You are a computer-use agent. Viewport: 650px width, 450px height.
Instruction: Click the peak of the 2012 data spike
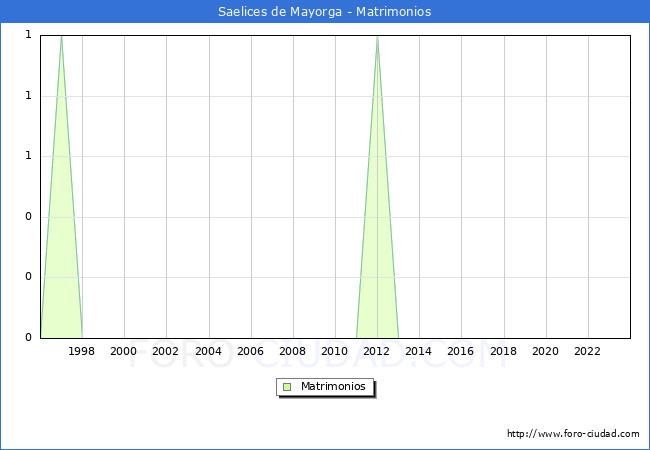click(377, 37)
